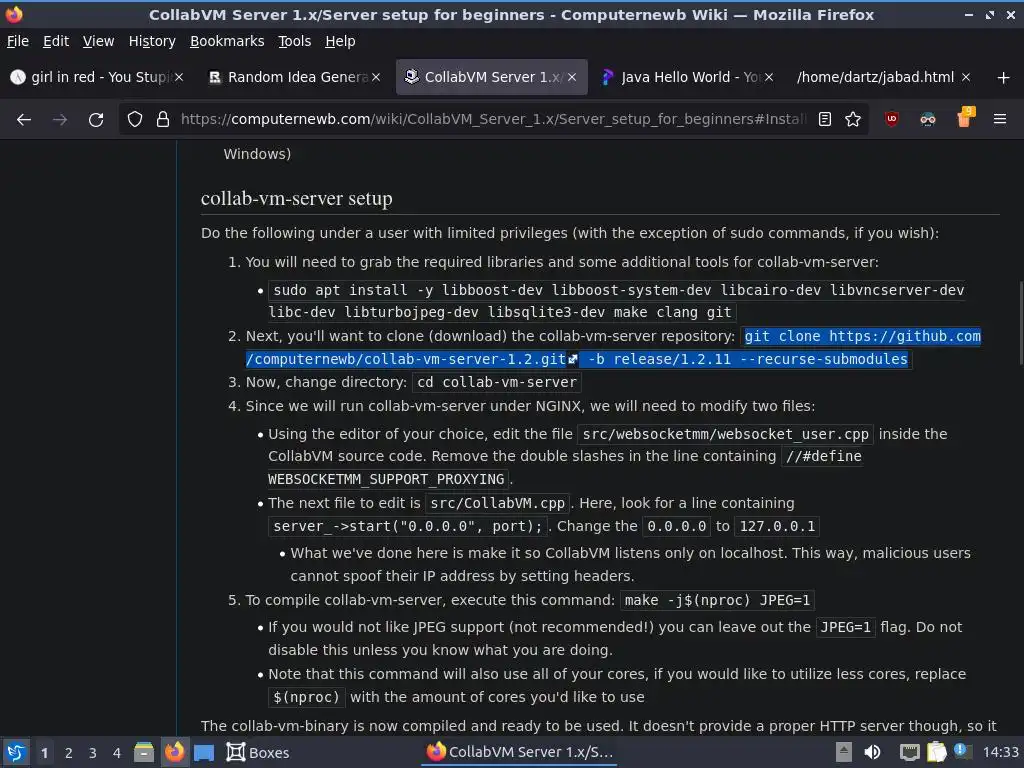The image size is (1024, 768).
Task: Open the uBlock Origin extension
Action: [891, 119]
